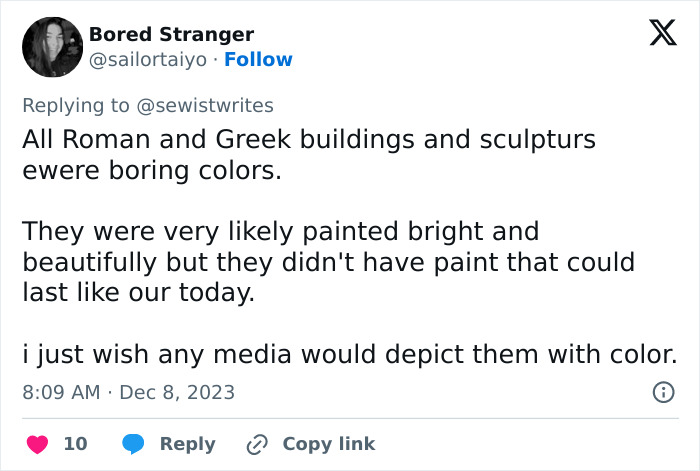This screenshot has height=471, width=700.
Task: Click the chain link icon
Action: (x=257, y=443)
